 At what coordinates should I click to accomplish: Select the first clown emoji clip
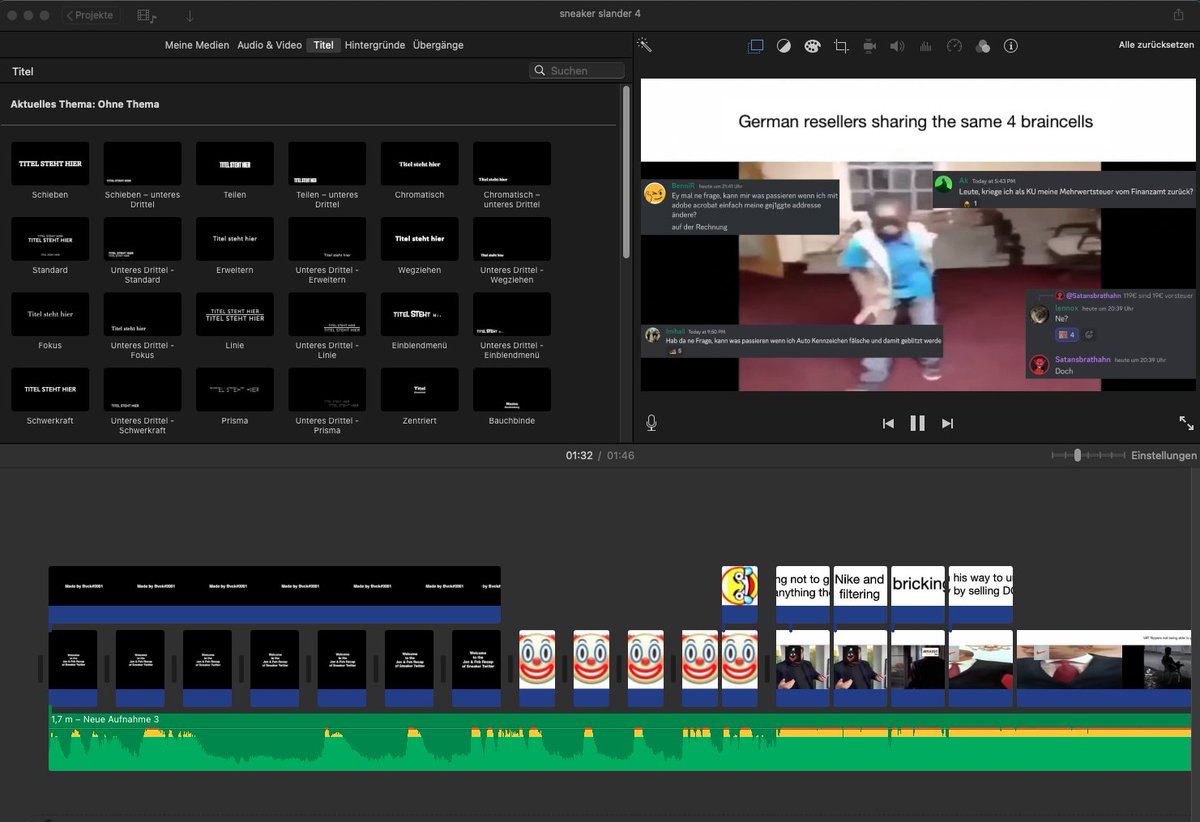[537, 668]
